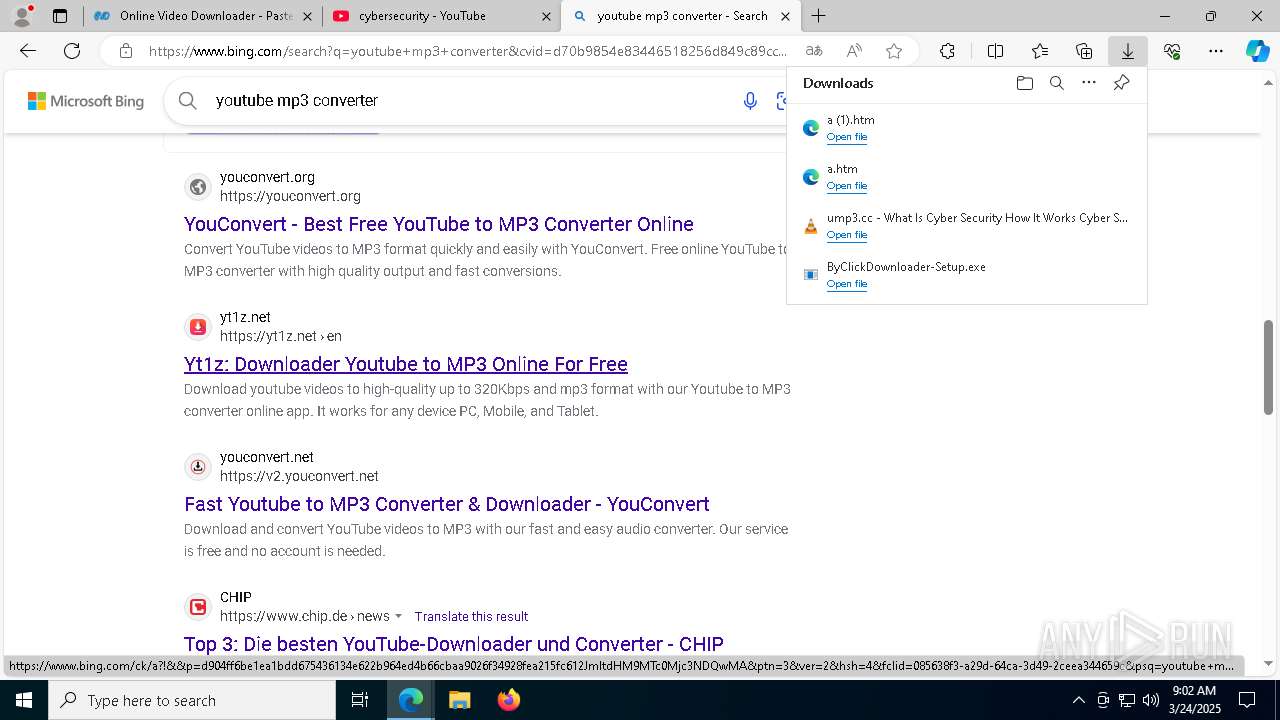Open YouConvert Best Free YouTube result
The image size is (1280, 720).
tap(439, 224)
